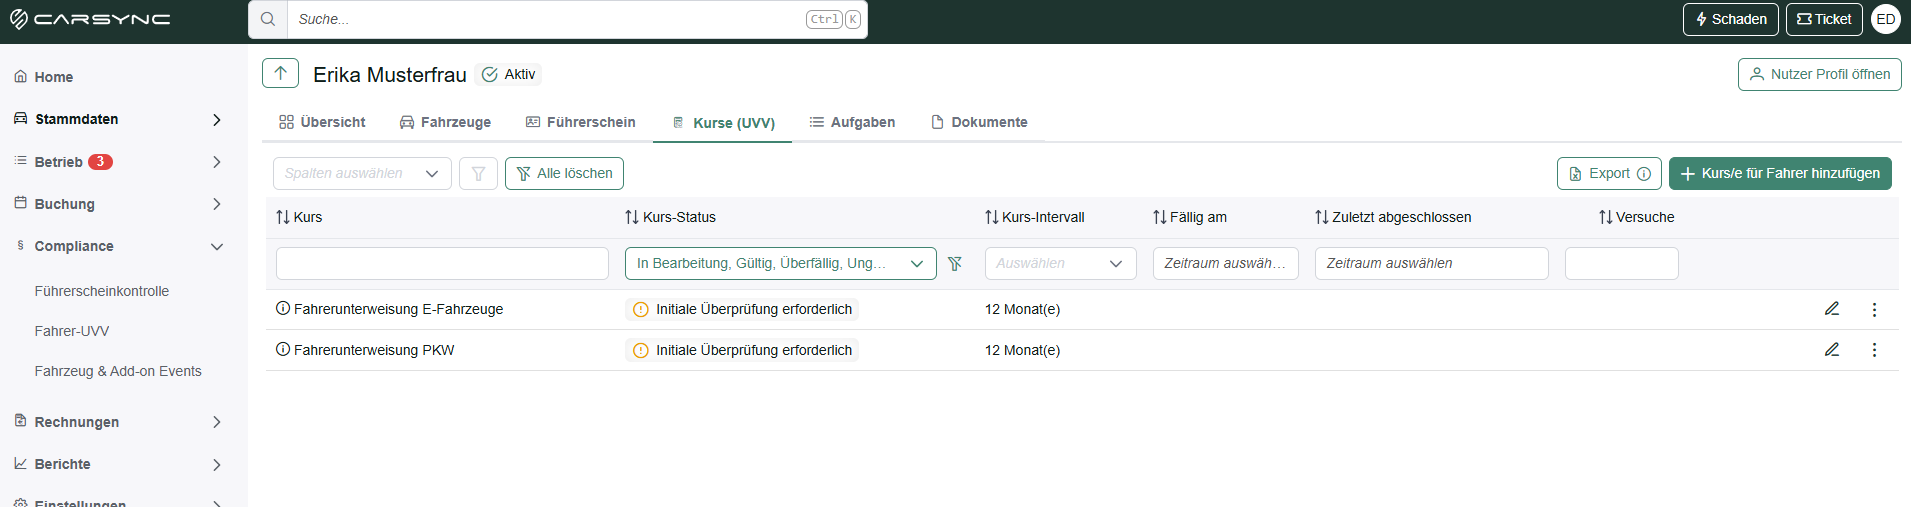This screenshot has width=1911, height=507.
Task: Switch to Übersicht tab
Action: pyautogui.click(x=322, y=122)
